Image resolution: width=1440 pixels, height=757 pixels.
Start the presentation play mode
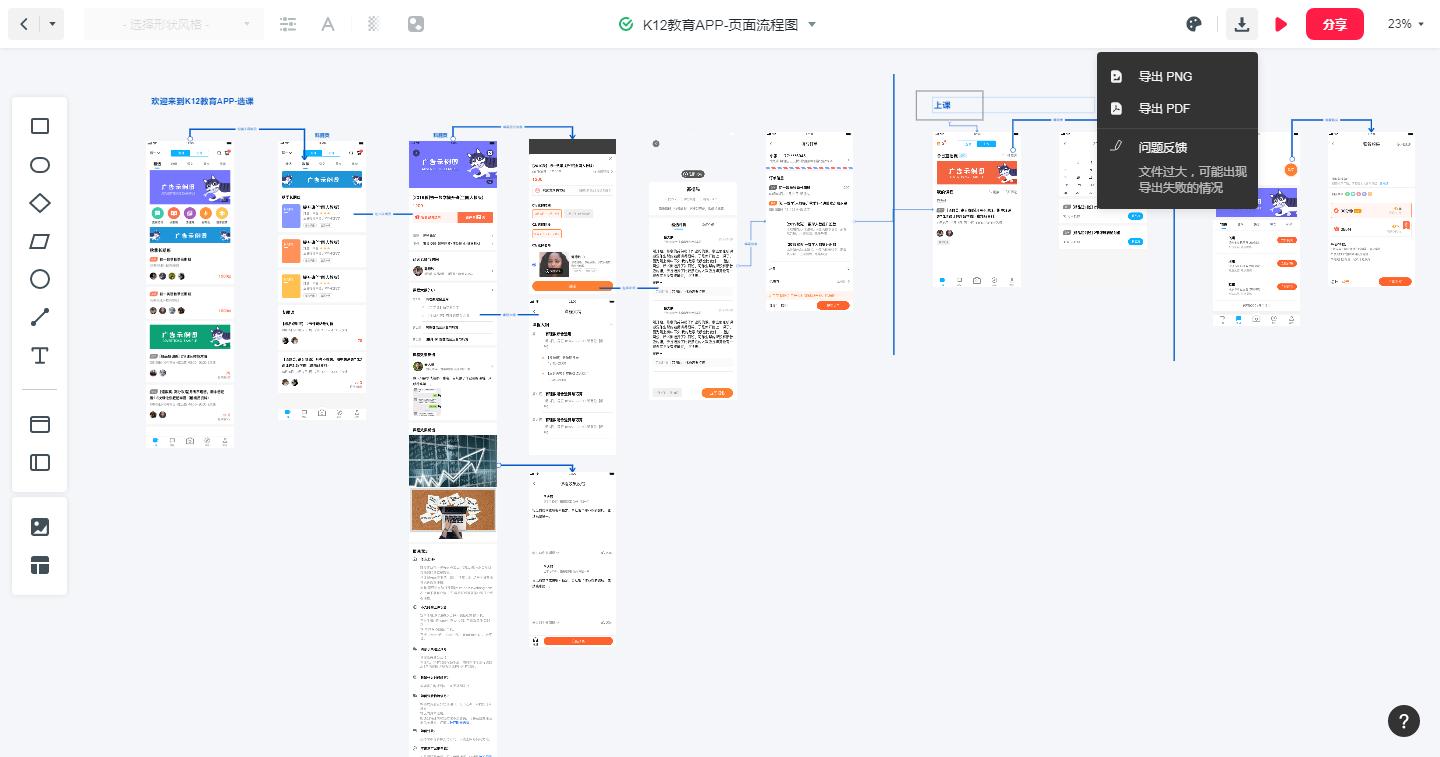point(1281,24)
